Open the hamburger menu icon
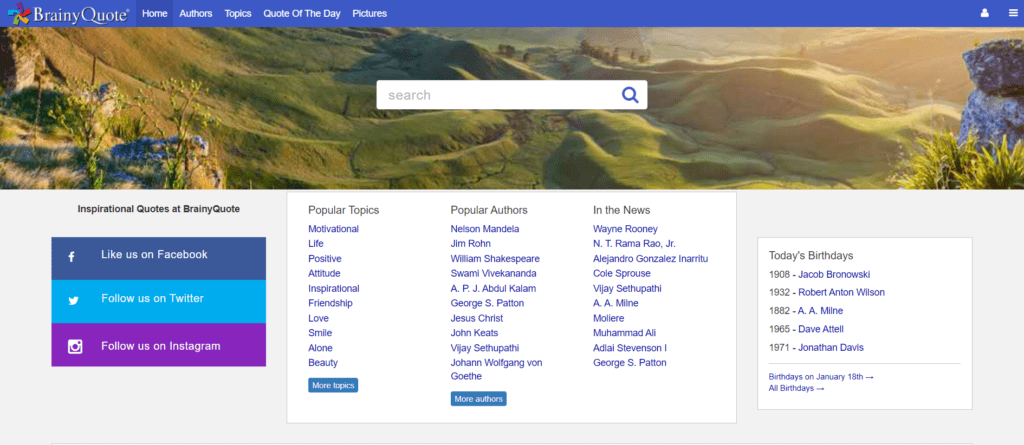1024x445 pixels. coord(1013,13)
